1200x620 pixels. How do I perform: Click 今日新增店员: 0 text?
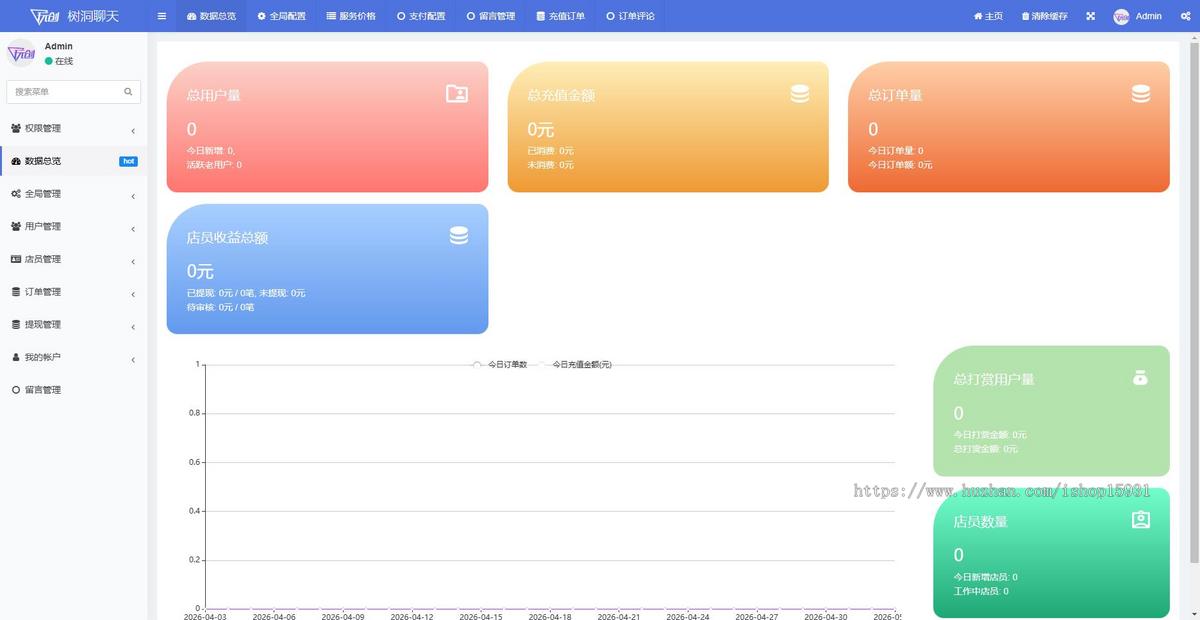pos(986,577)
